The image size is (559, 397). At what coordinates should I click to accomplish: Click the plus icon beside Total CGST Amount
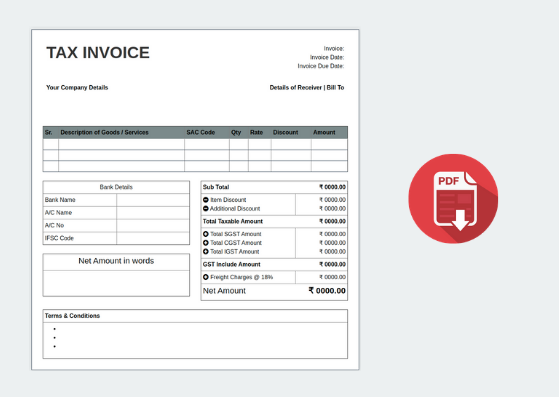click(206, 243)
